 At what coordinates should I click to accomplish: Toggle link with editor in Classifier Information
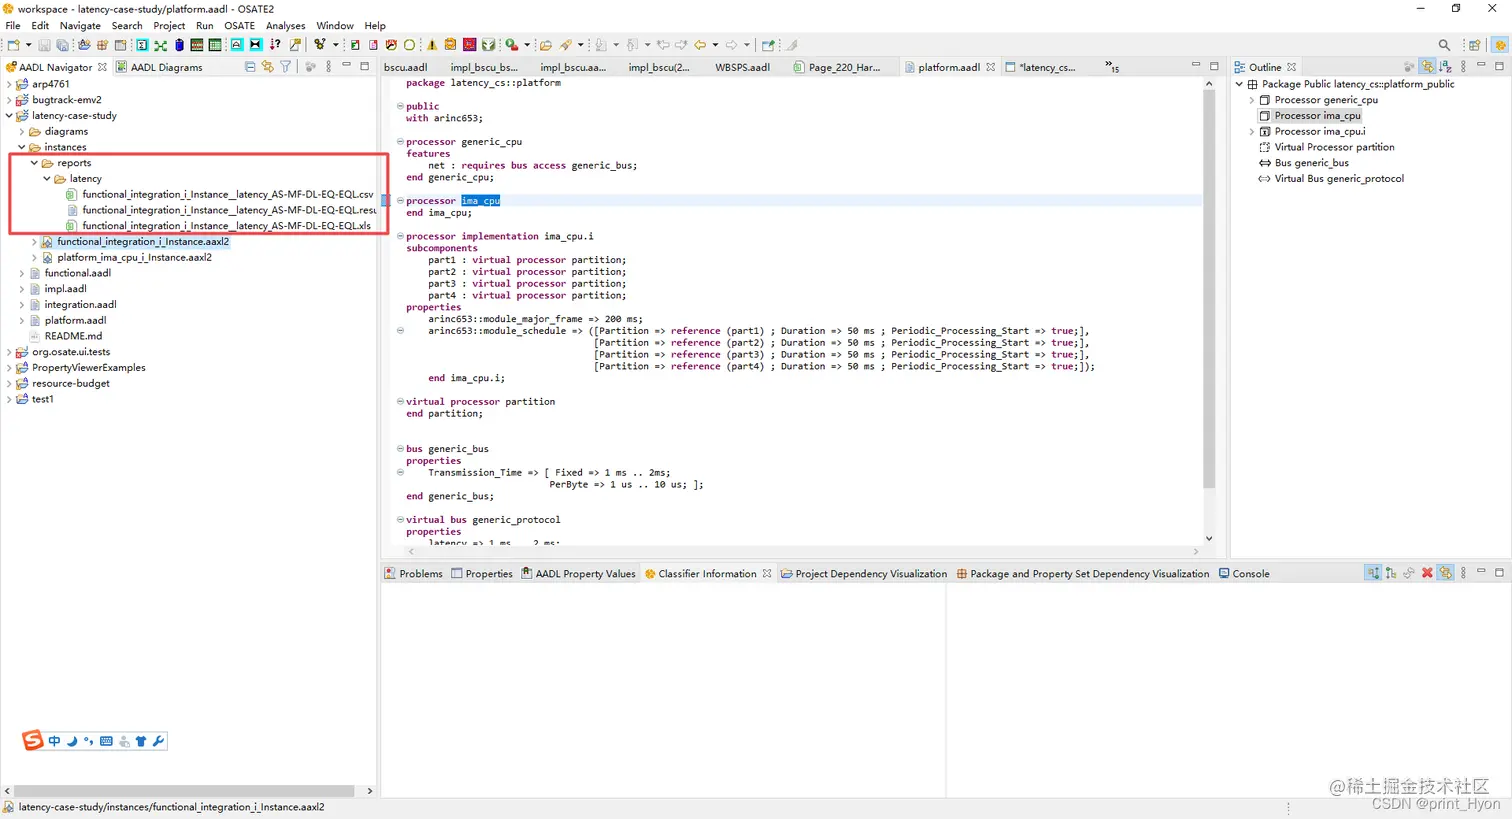pyautogui.click(x=1445, y=573)
